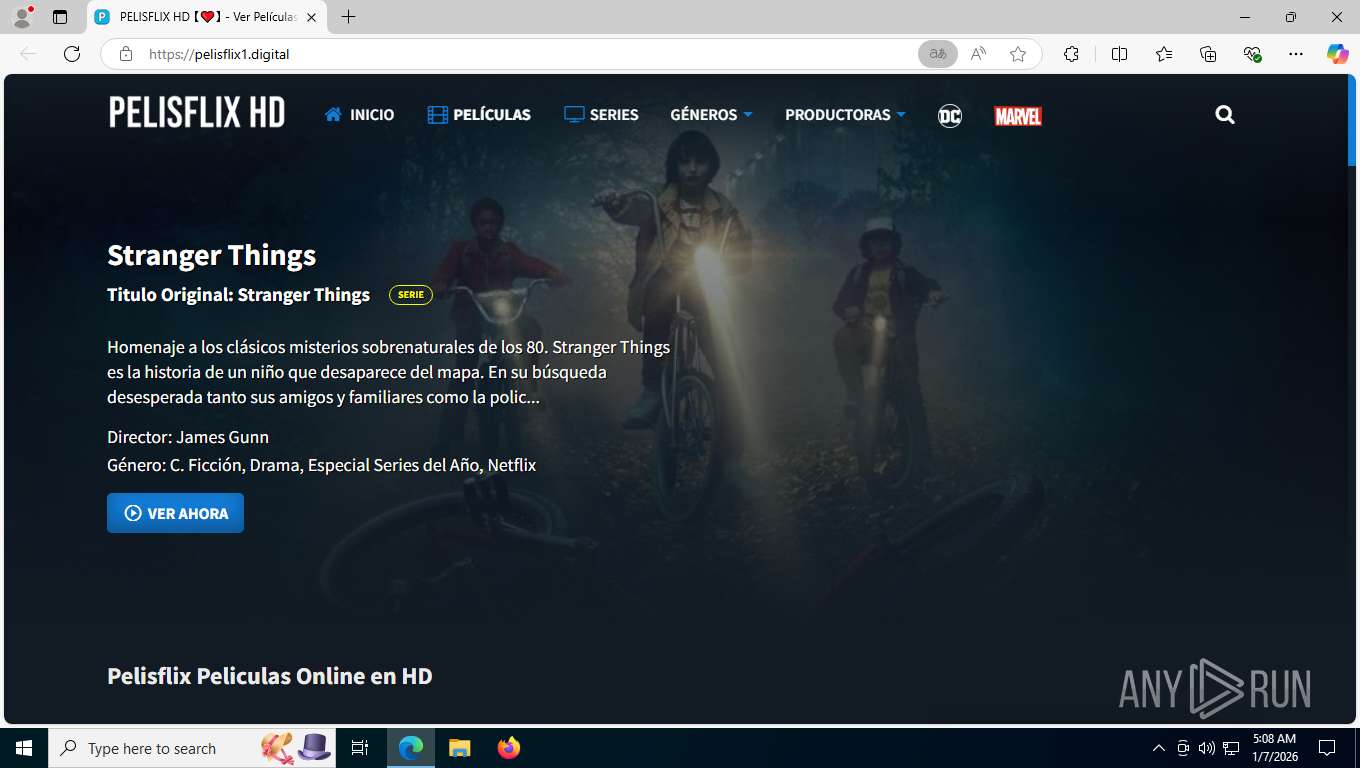
Task: Open the browser profile icon
Action: click(x=22, y=17)
